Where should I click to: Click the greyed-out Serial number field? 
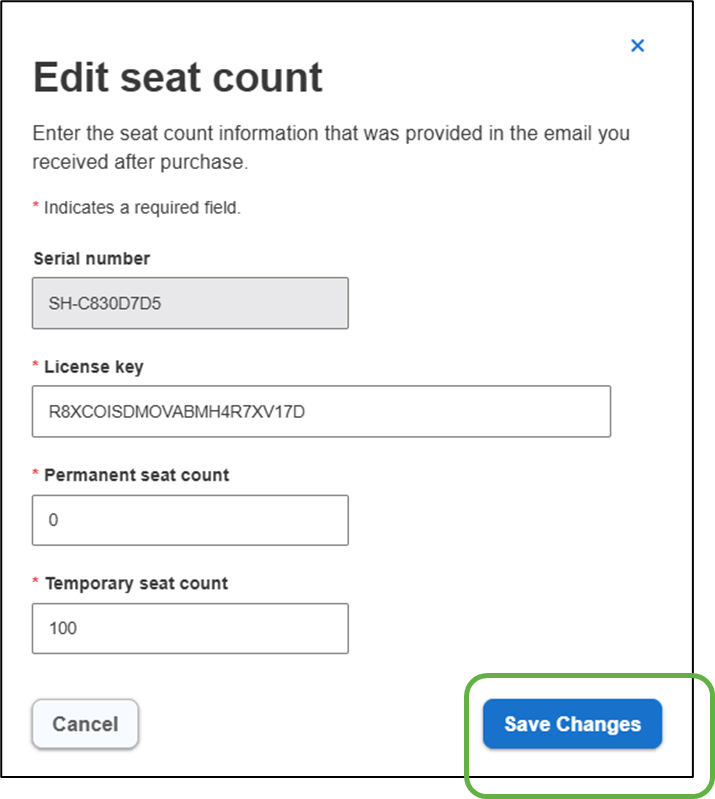190,303
